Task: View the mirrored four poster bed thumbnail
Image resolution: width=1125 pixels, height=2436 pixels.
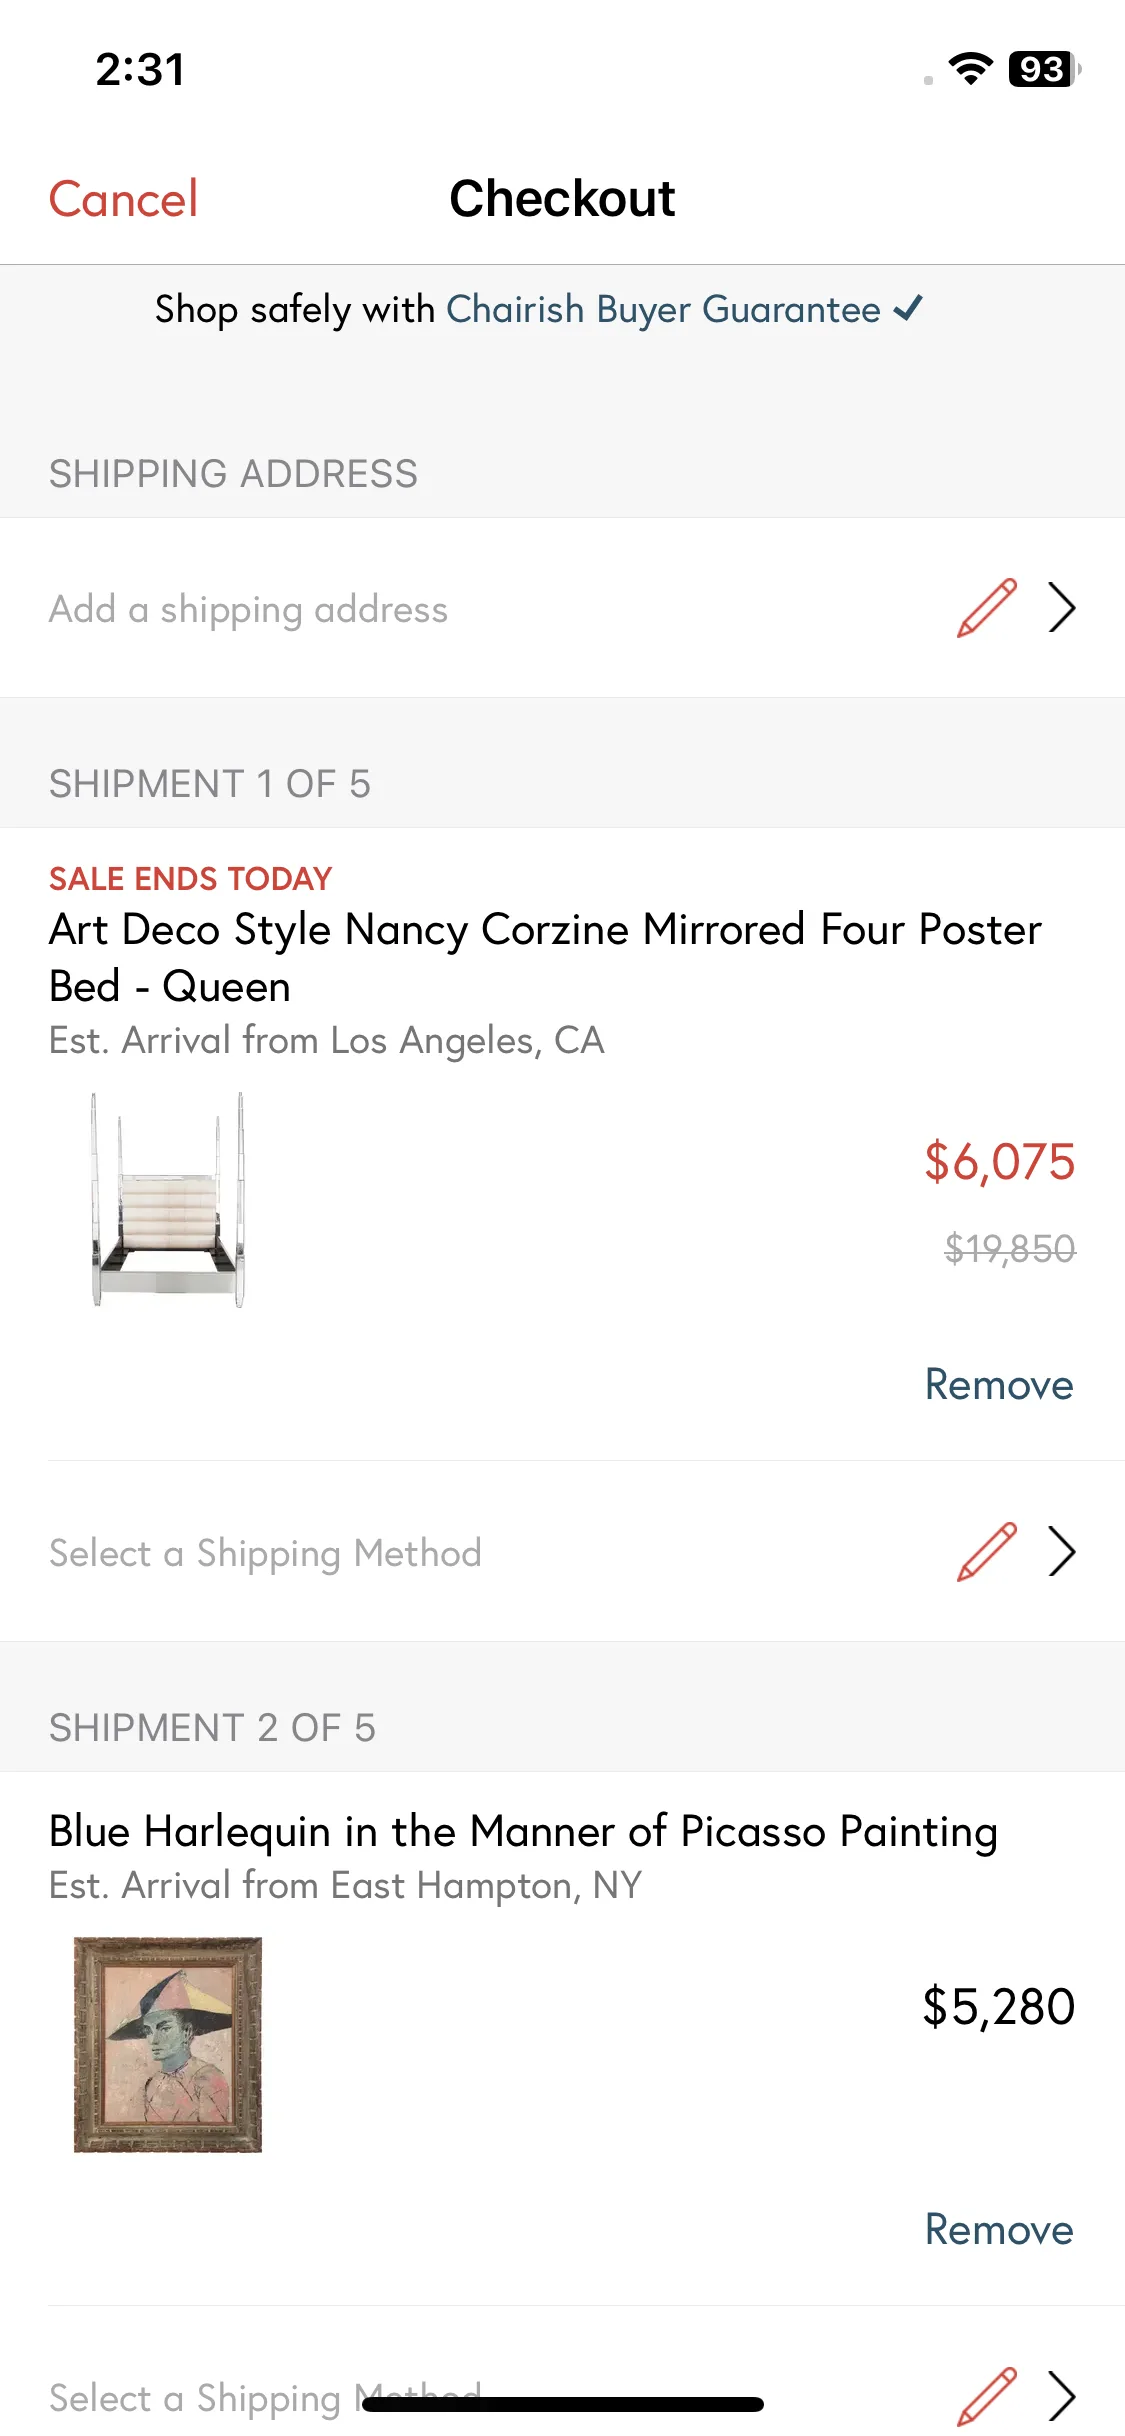Action: (x=168, y=1200)
